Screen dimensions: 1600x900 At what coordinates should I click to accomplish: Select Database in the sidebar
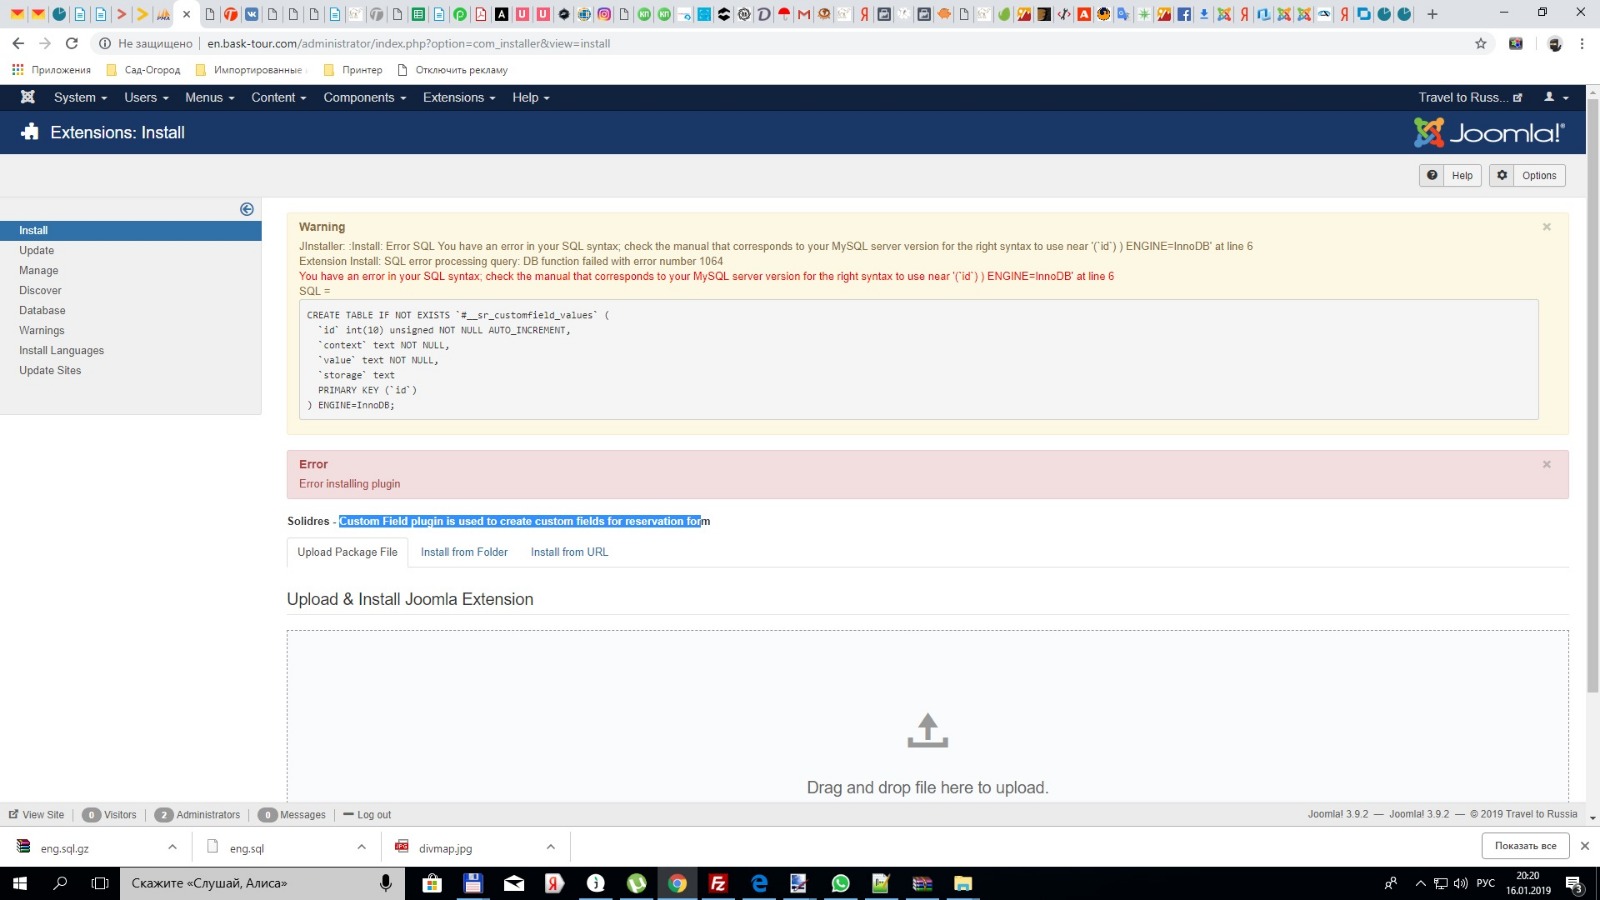(x=42, y=310)
